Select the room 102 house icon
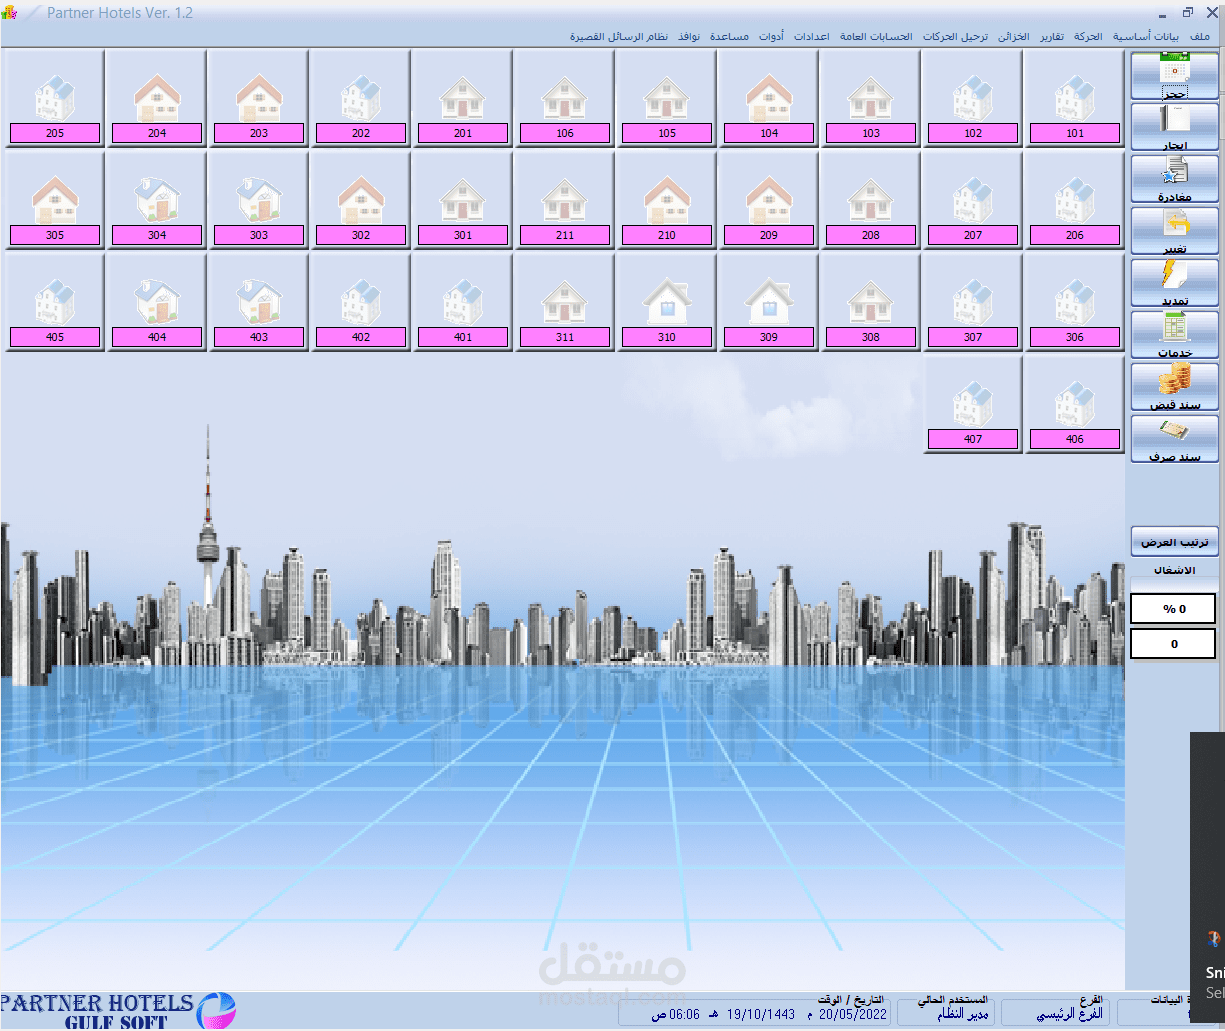The width and height of the screenshot is (1225, 1031). (x=973, y=98)
